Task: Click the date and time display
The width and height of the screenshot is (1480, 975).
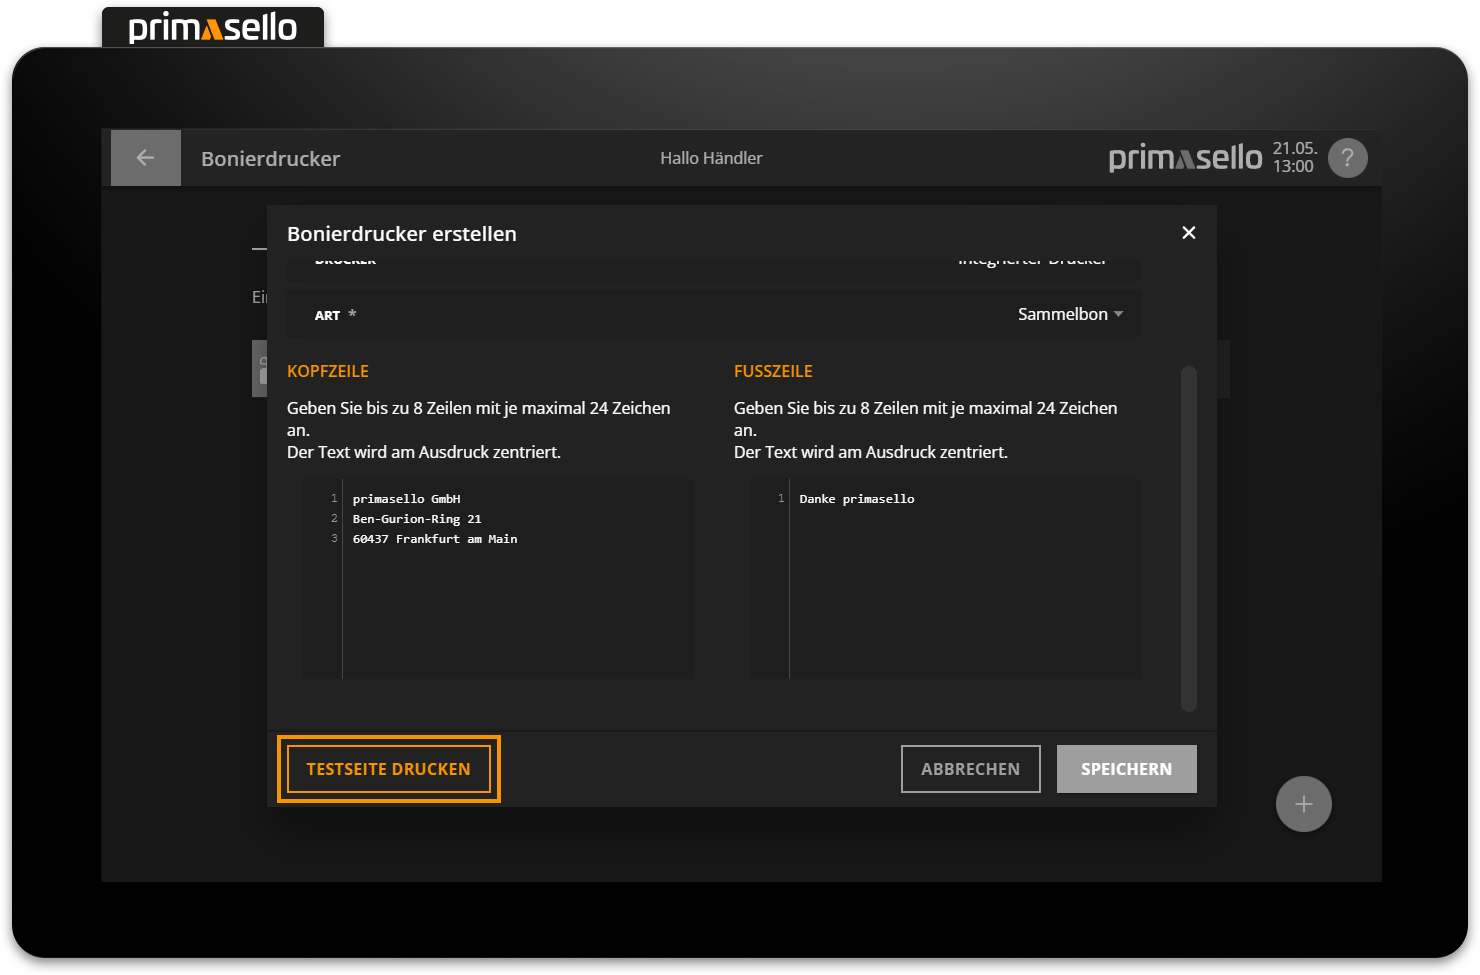Action: tap(1294, 158)
